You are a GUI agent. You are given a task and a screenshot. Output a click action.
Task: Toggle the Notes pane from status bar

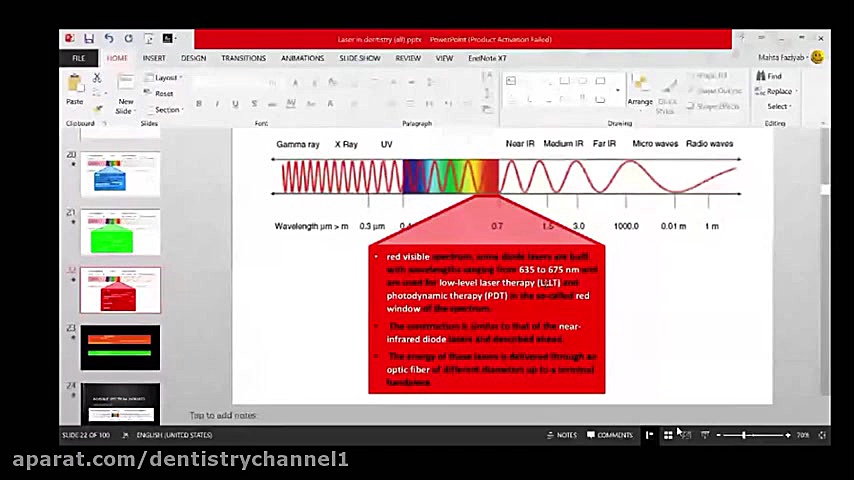click(x=561, y=435)
